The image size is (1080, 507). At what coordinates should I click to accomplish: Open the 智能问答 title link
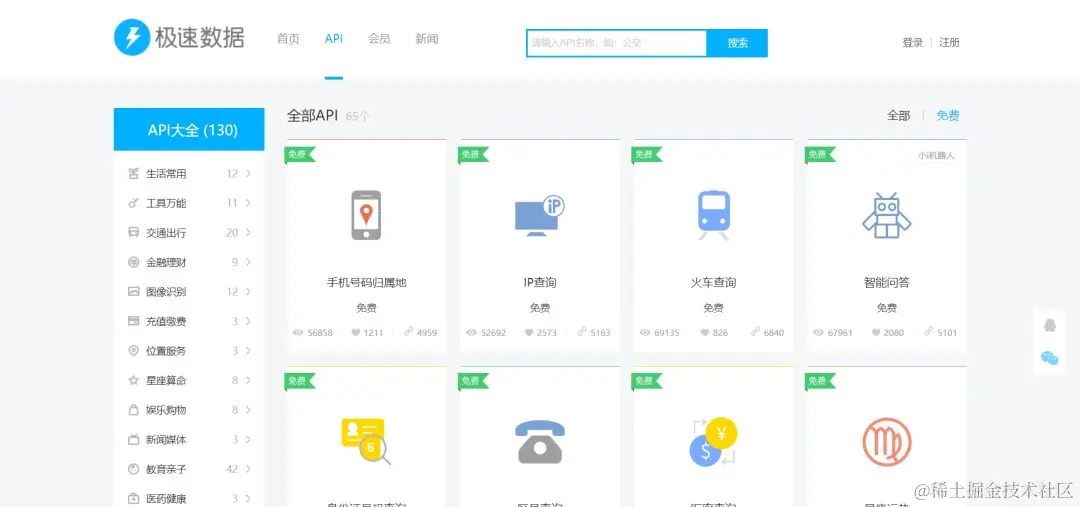click(886, 282)
